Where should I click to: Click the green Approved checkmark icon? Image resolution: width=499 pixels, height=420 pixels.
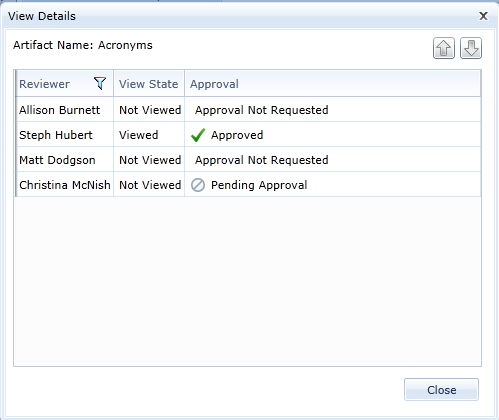click(x=198, y=135)
